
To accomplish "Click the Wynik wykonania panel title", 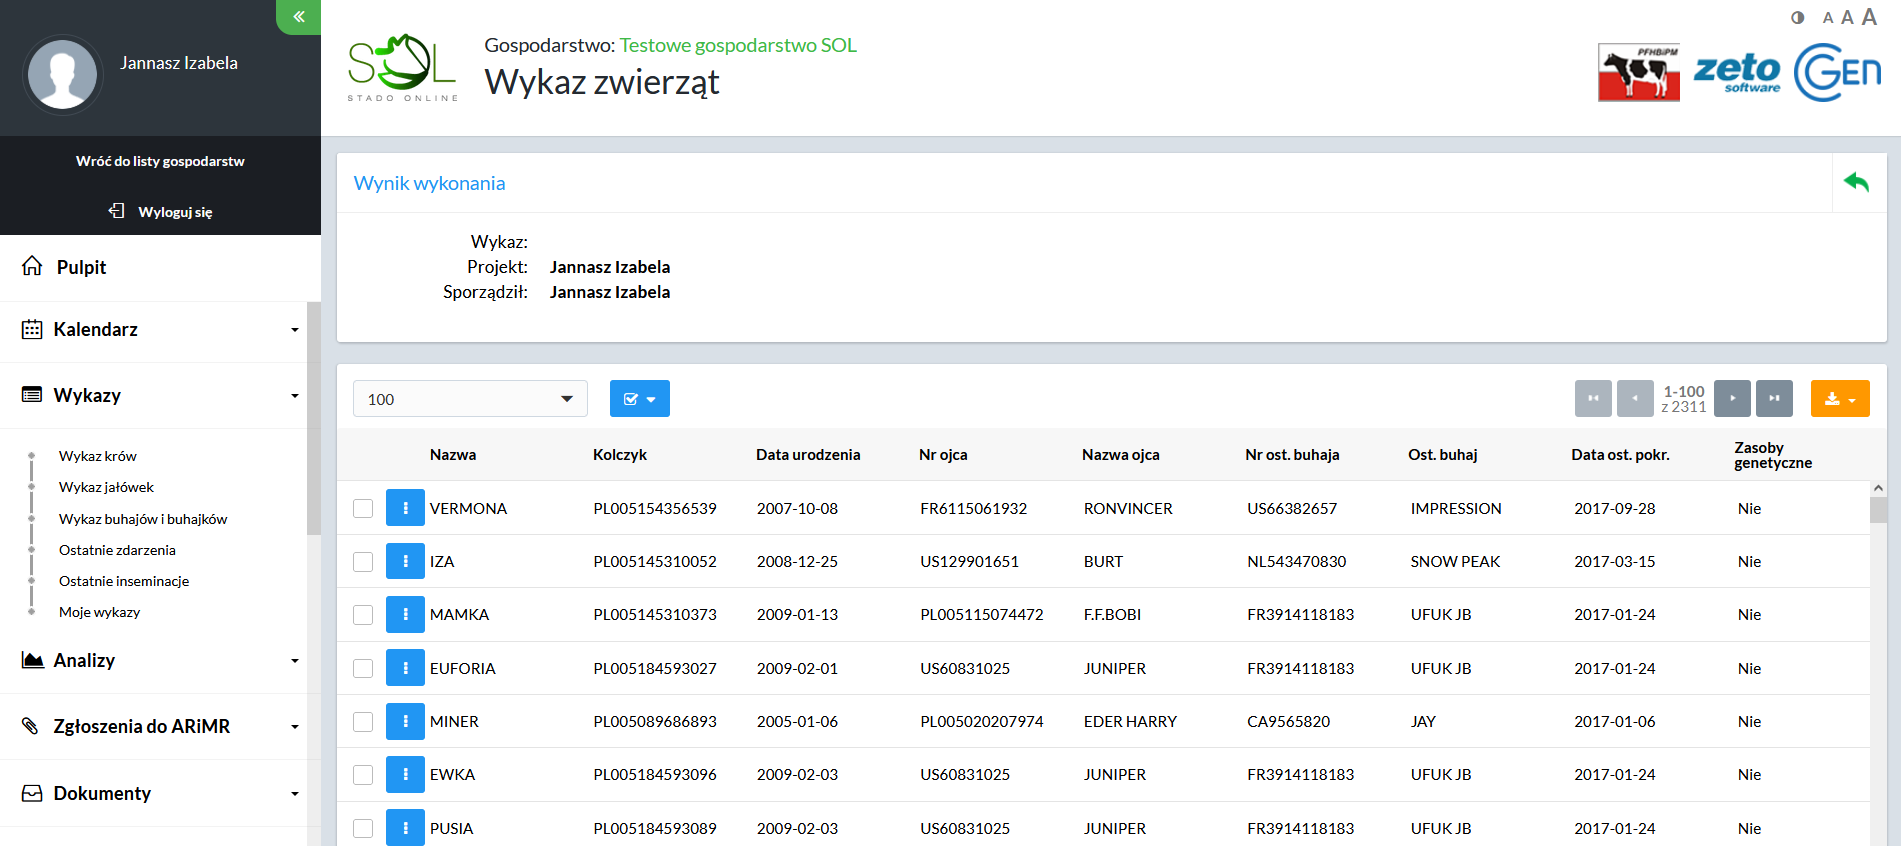I will pos(430,183).
